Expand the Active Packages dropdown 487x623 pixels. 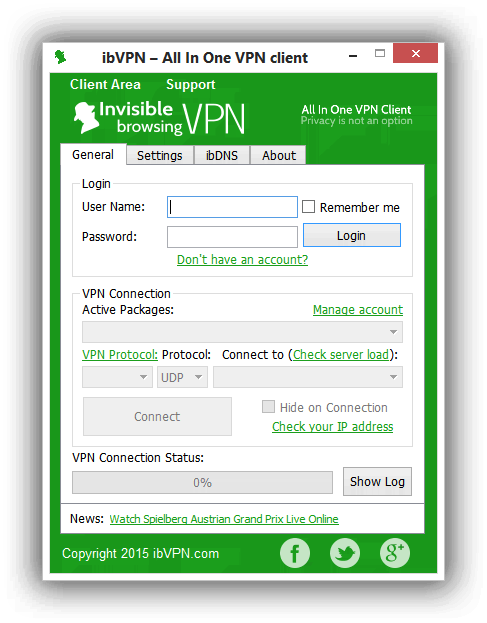coord(242,332)
